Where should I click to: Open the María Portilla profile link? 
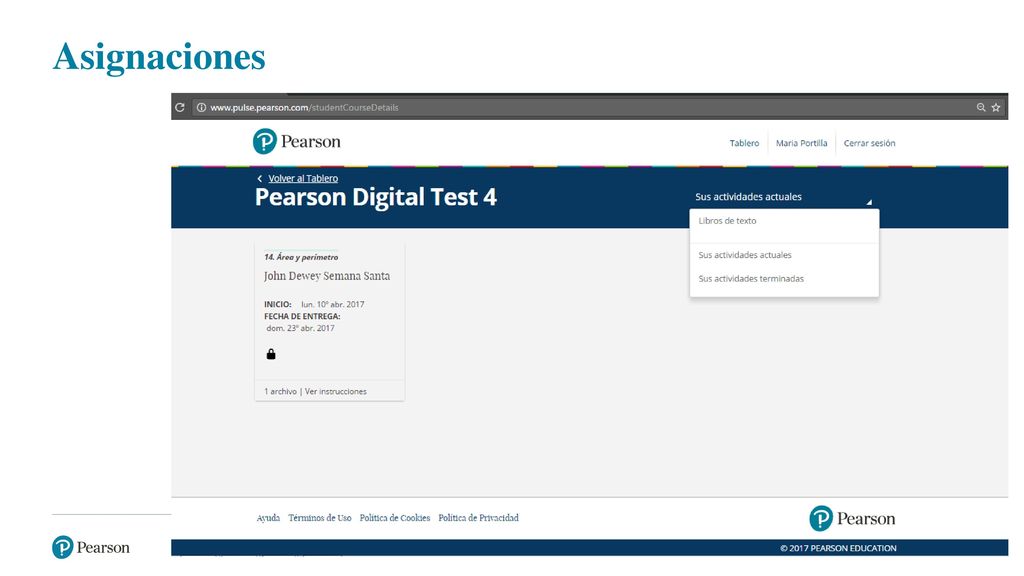[x=801, y=143]
